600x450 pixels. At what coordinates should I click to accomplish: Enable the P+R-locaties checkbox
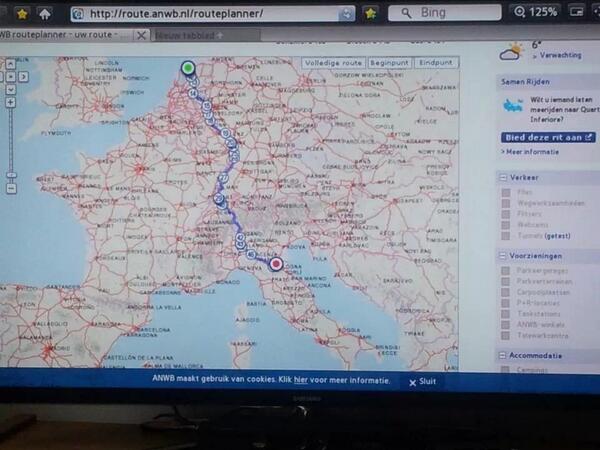[505, 303]
